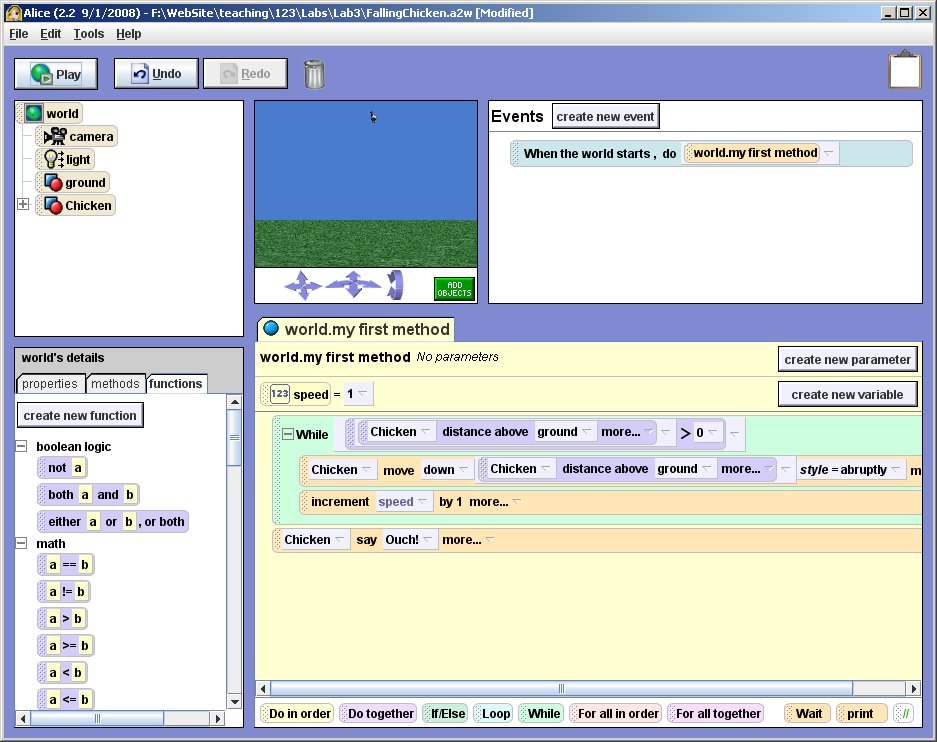Click the Play button
This screenshot has height=742, width=937.
click(x=56, y=74)
